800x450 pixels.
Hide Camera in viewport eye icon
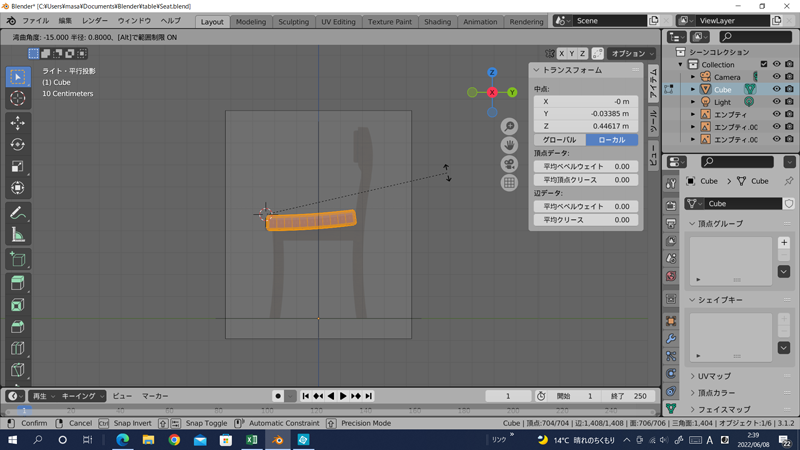777,77
